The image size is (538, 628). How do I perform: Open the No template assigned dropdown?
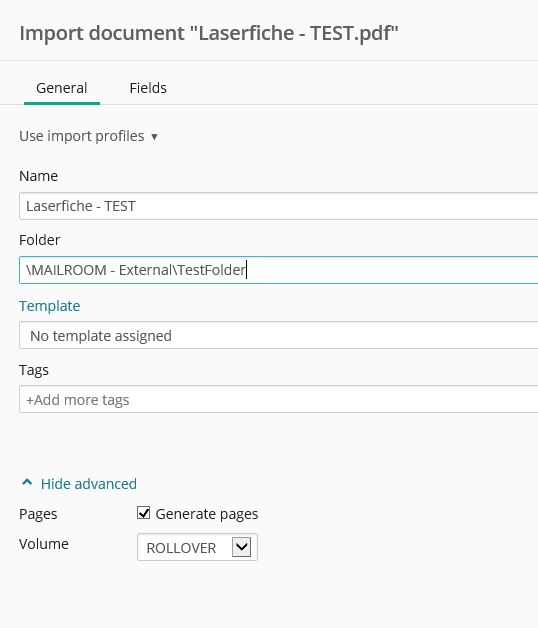coord(278,335)
